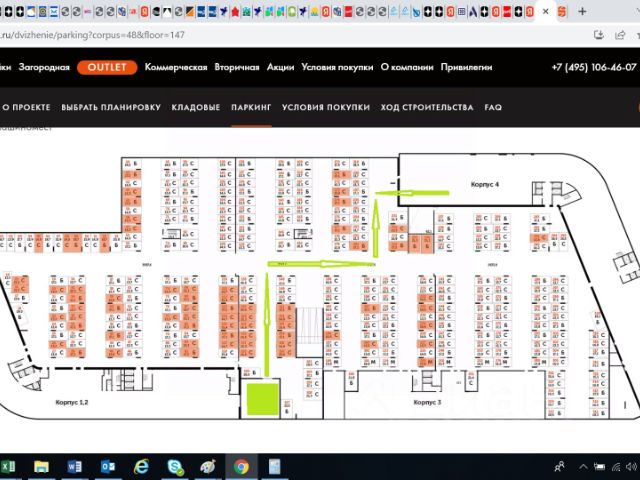The image size is (640, 480).
Task: Open Skype from the taskbar
Action: 175,467
